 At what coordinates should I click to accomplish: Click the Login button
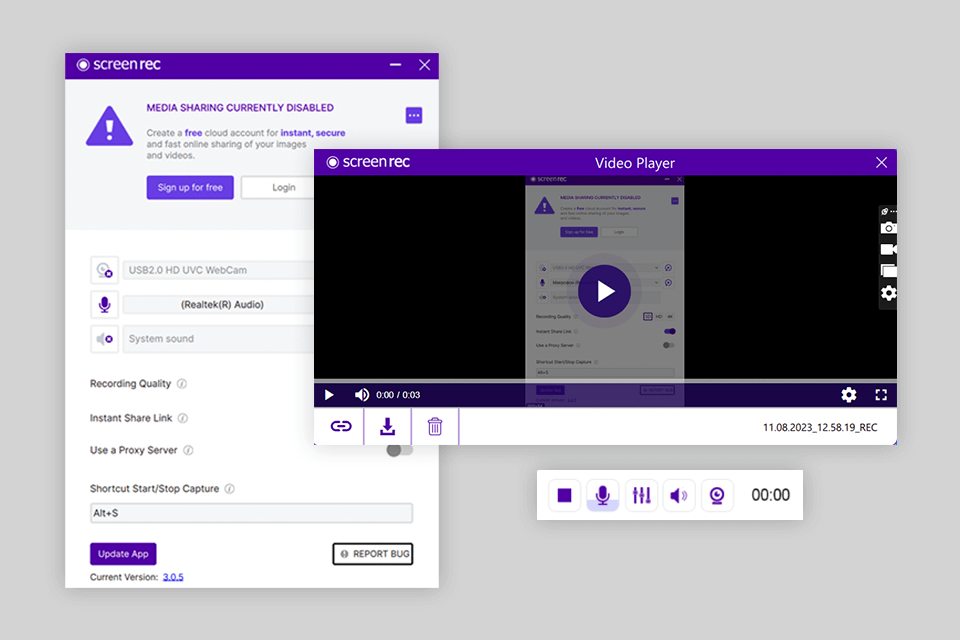click(278, 187)
